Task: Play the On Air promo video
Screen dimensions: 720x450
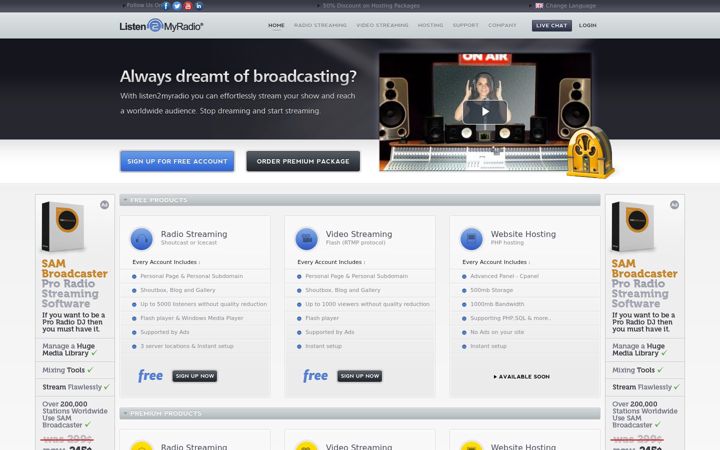Action: tap(485, 112)
